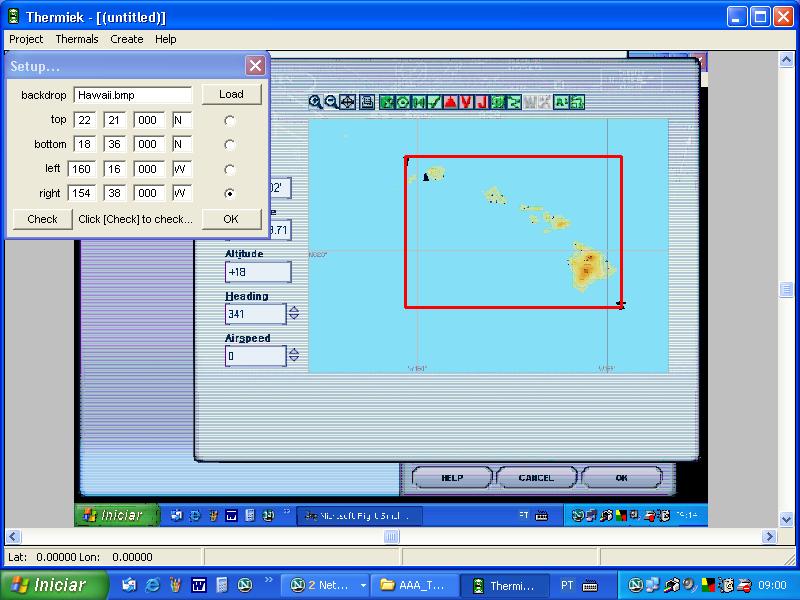Click the red V toolbar icon
Image resolution: width=800 pixels, height=600 pixels.
(466, 101)
